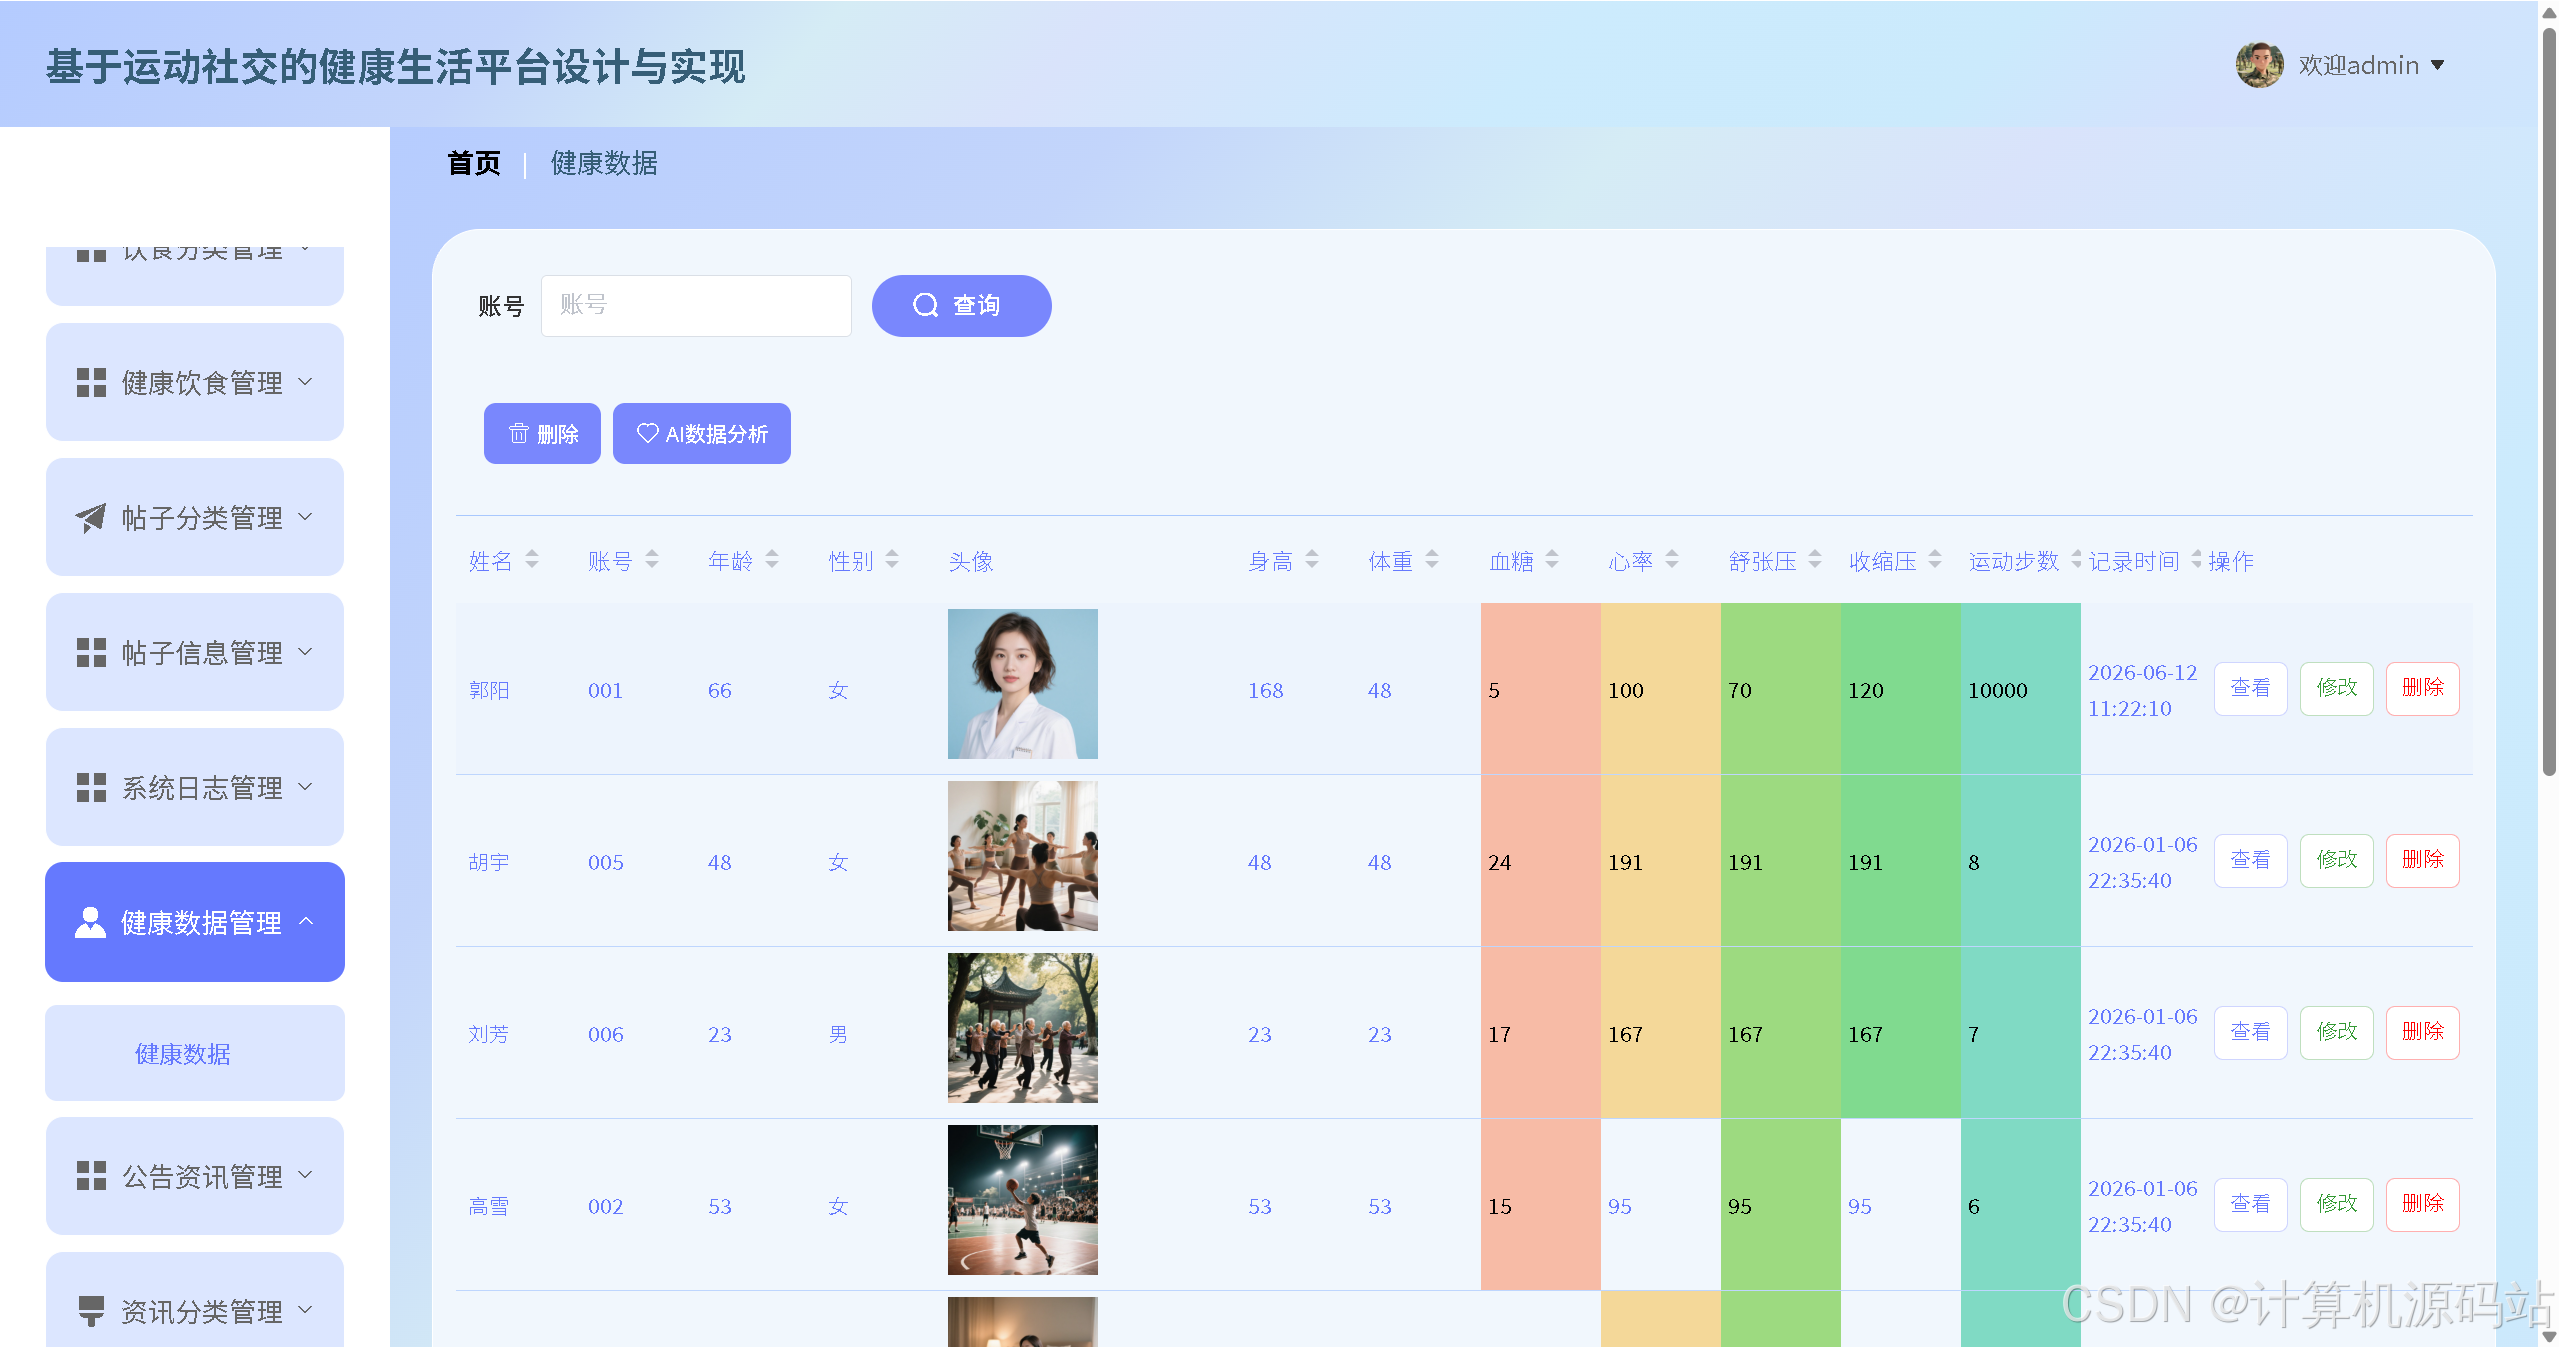Viewport: 2559px width, 1347px height.
Task: Sort table by 血糖 column arrows
Action: point(1552,560)
